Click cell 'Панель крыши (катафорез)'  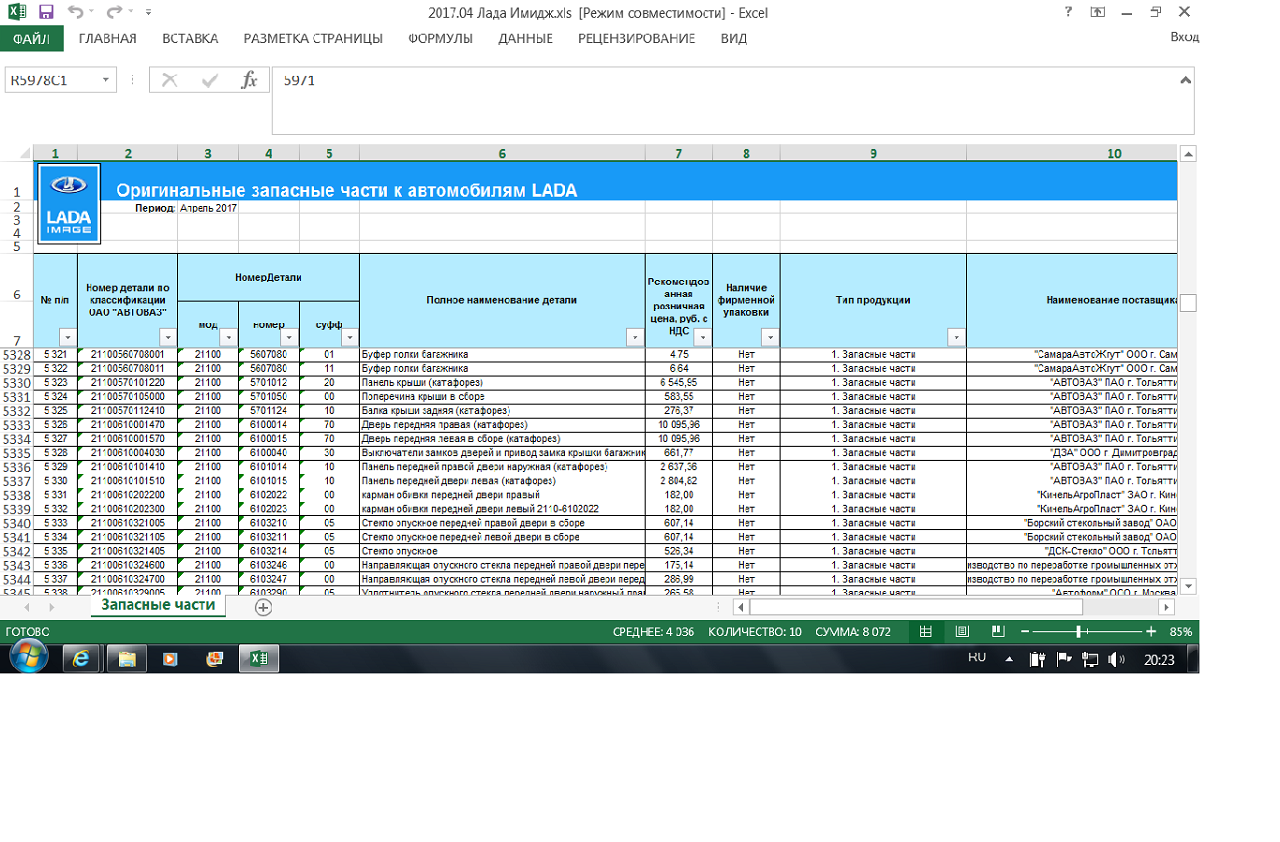tap(502, 382)
